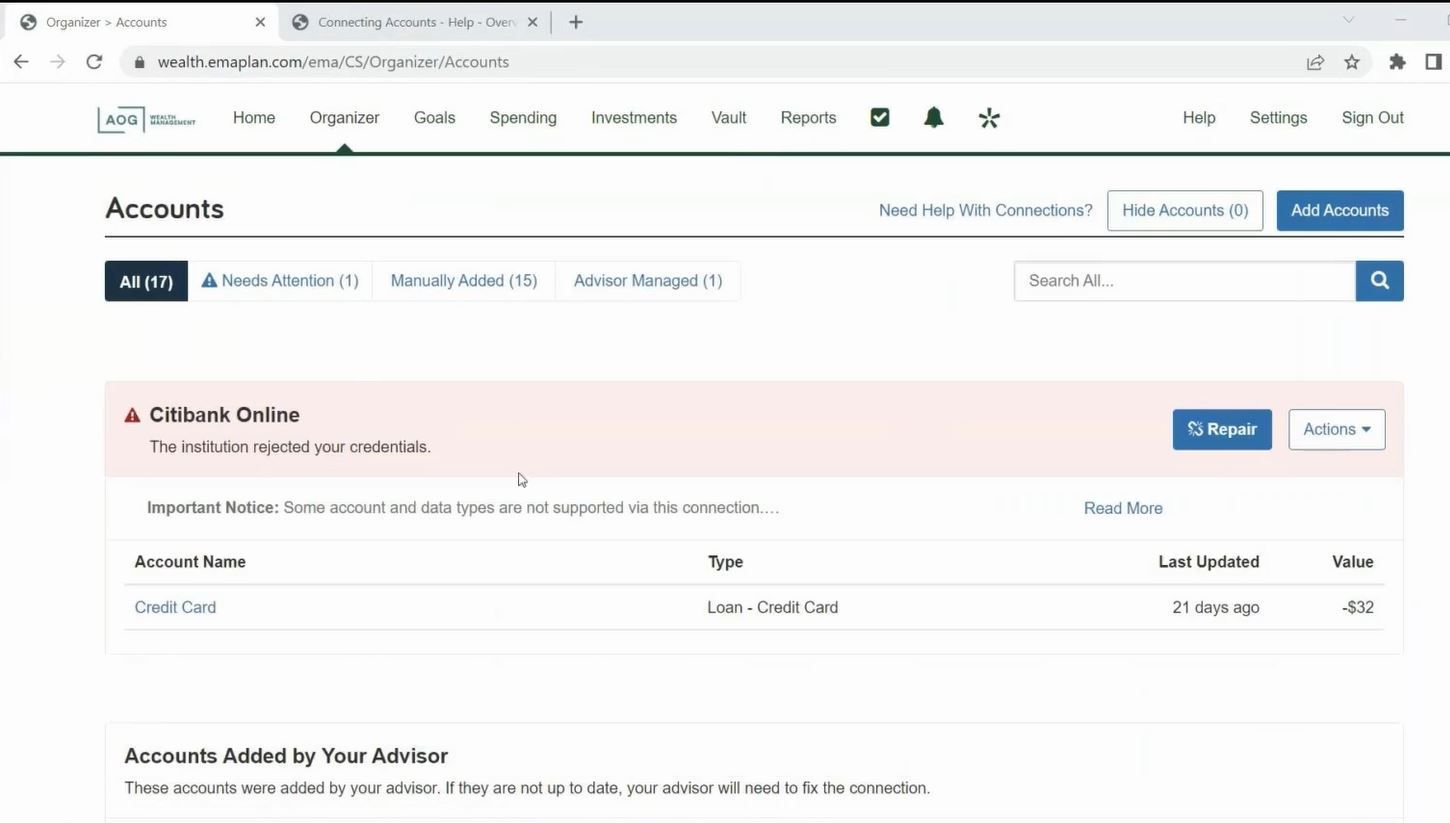Viewport: 1450px width, 823px height.
Task: Select the Manually Added (15) tab
Action: coord(464,281)
